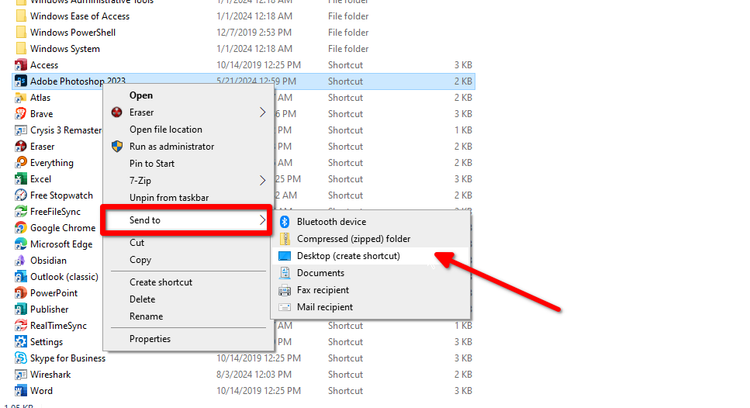This screenshot has width=750, height=408.
Task: Click the Adobe Photoshop 2023 icon
Action: [x=21, y=81]
